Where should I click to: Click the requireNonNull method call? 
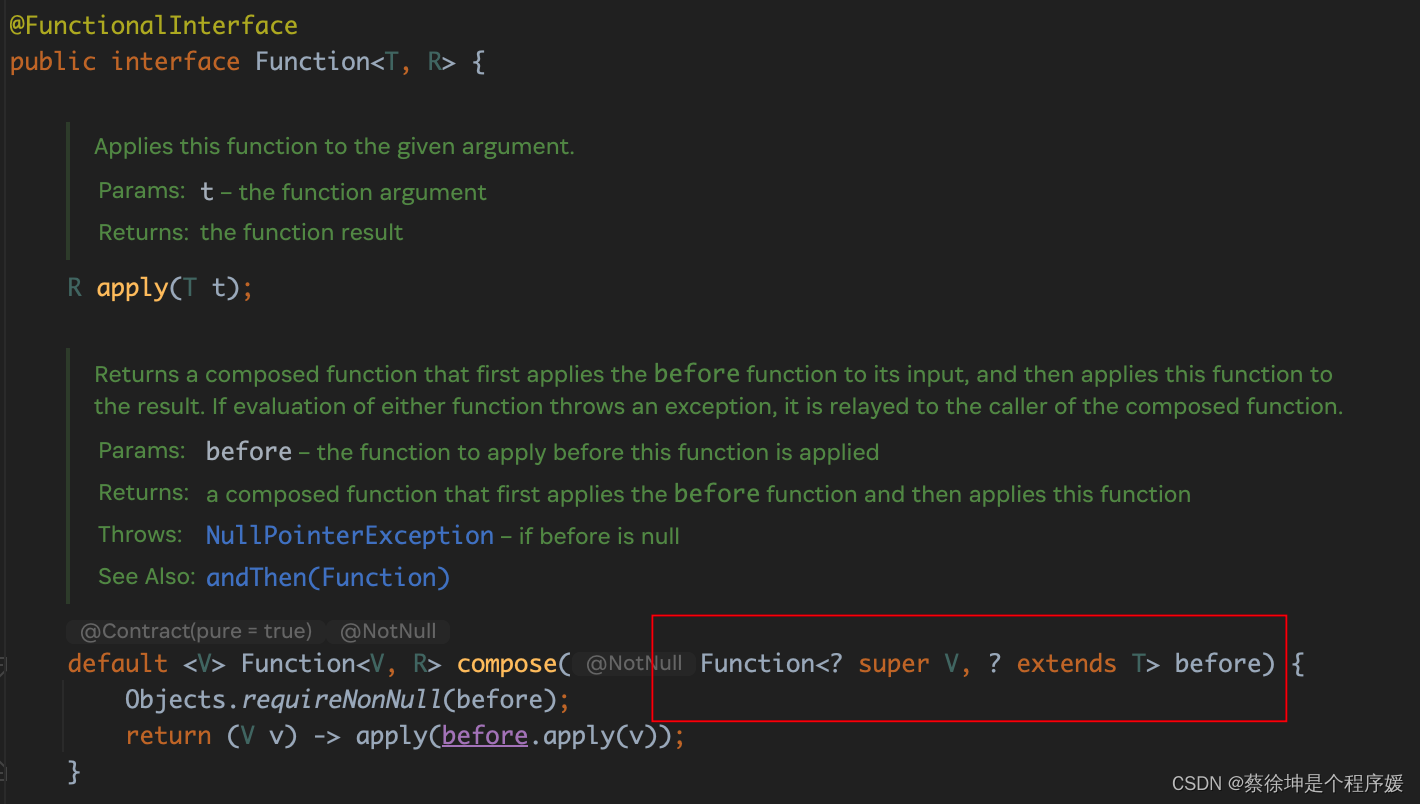pyautogui.click(x=341, y=700)
